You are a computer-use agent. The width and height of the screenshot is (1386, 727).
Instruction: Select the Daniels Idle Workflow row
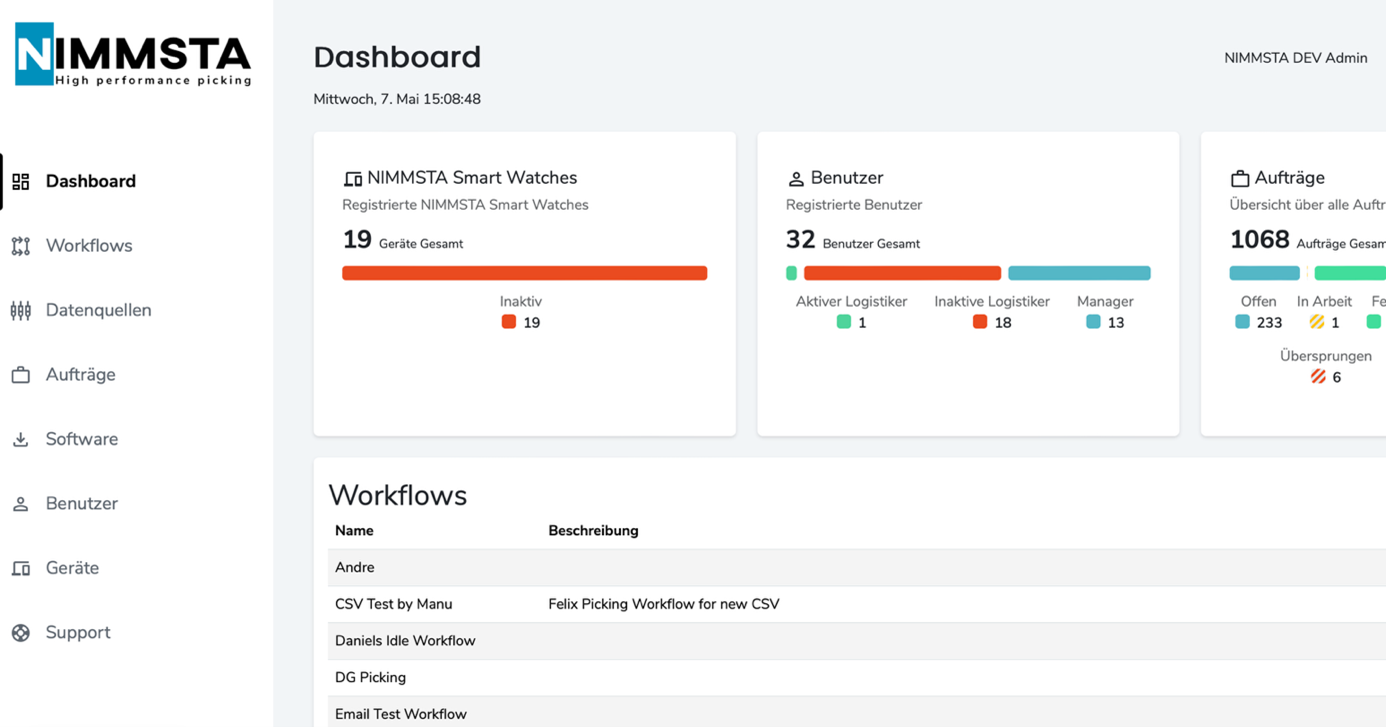(x=857, y=641)
